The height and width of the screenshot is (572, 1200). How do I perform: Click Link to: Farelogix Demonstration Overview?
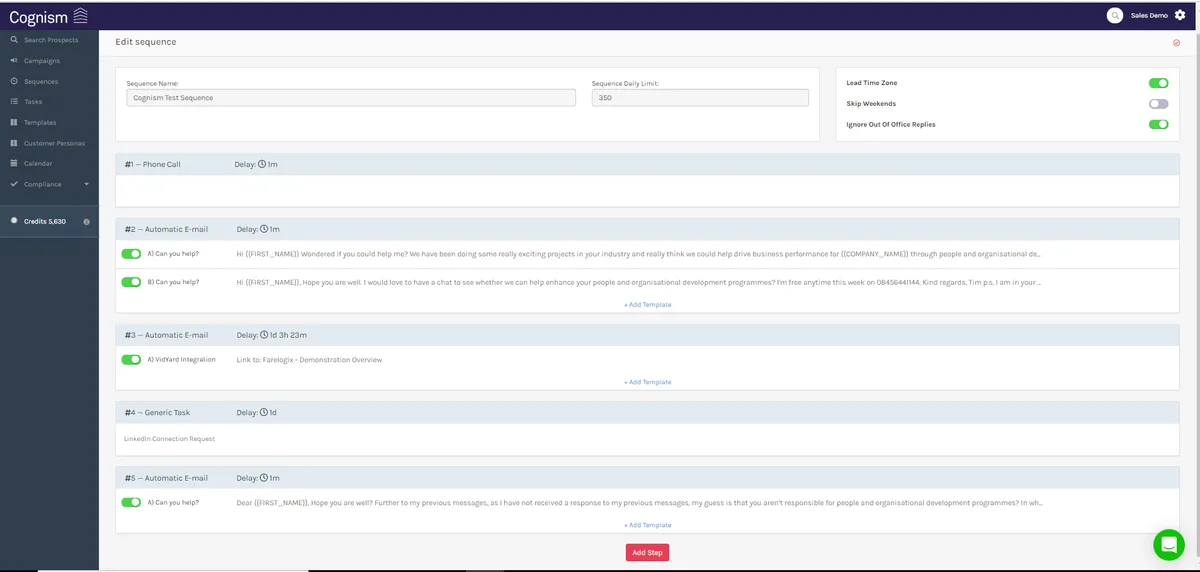tap(309, 360)
